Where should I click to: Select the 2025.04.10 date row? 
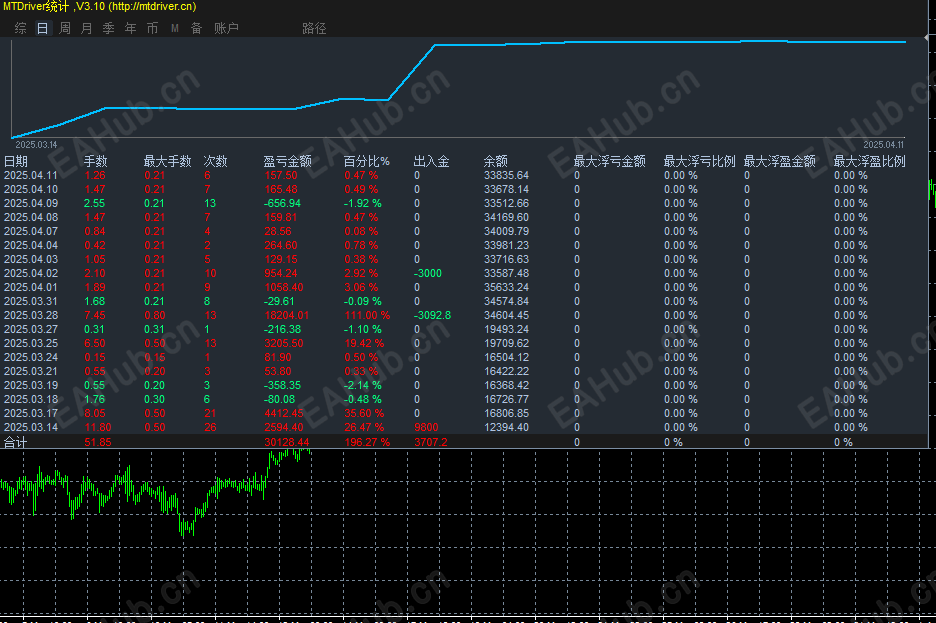pyautogui.click(x=30, y=189)
